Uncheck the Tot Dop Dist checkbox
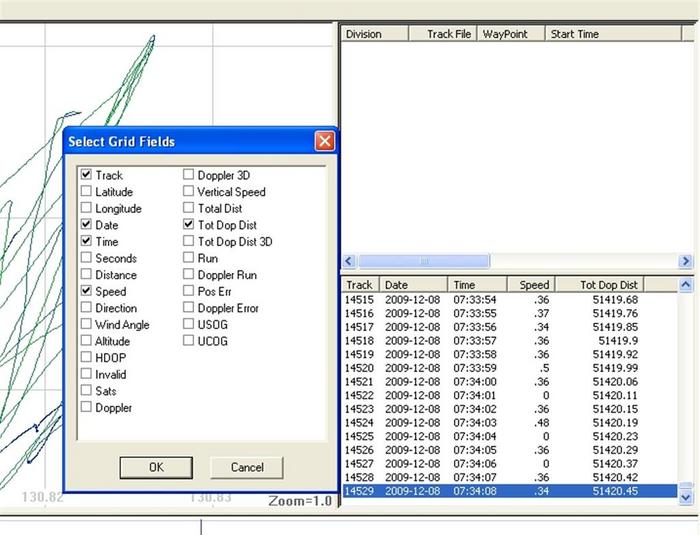This screenshot has height=535, width=700. click(x=189, y=226)
